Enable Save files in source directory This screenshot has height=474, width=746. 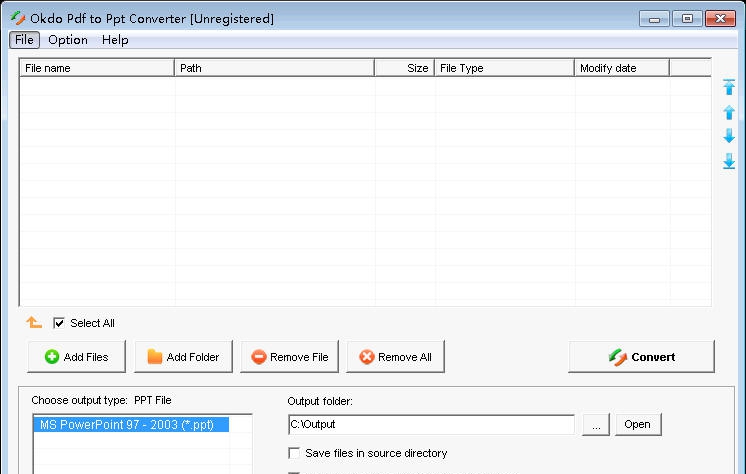point(294,453)
